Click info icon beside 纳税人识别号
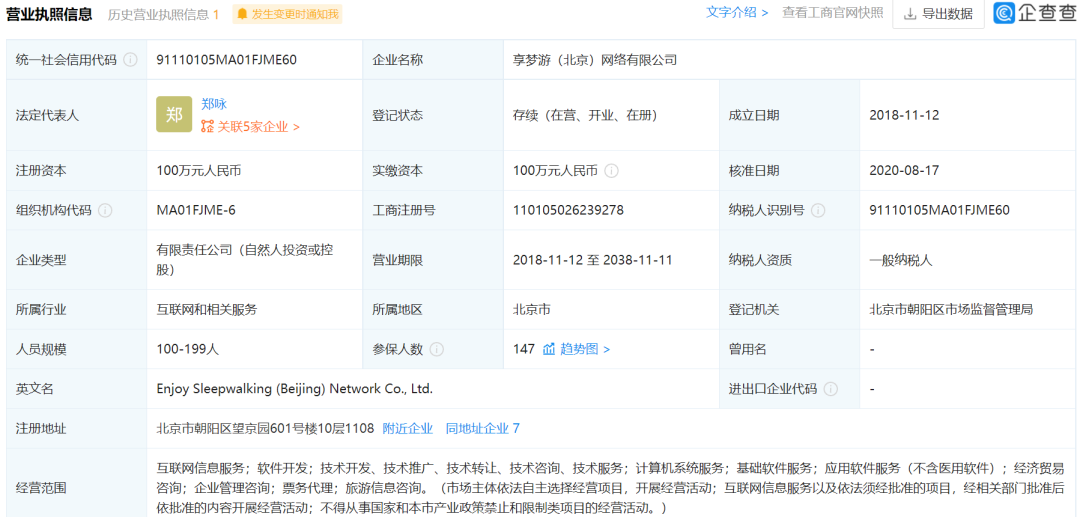 [818, 211]
